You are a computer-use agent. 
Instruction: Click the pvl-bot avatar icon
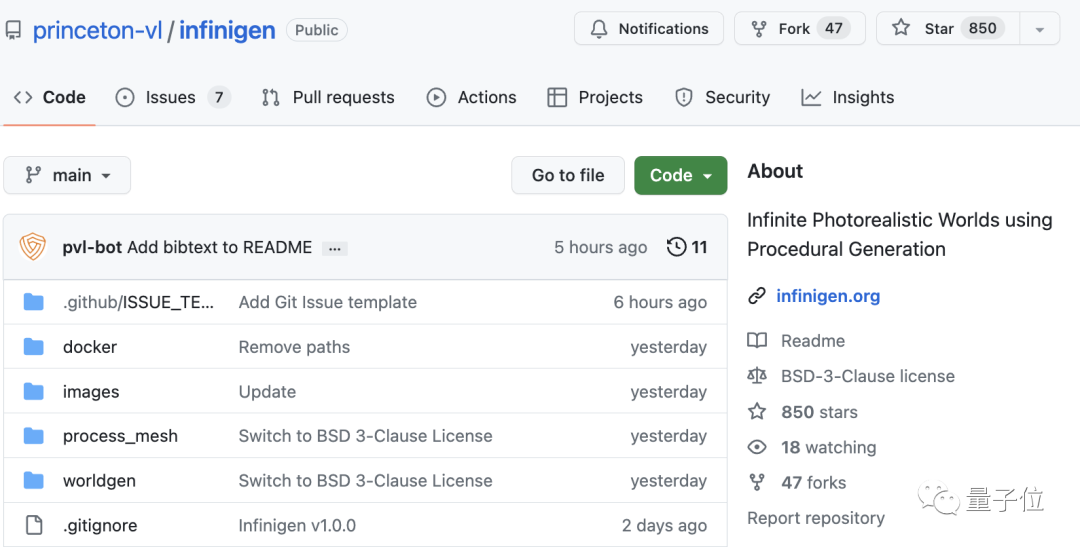[33, 247]
